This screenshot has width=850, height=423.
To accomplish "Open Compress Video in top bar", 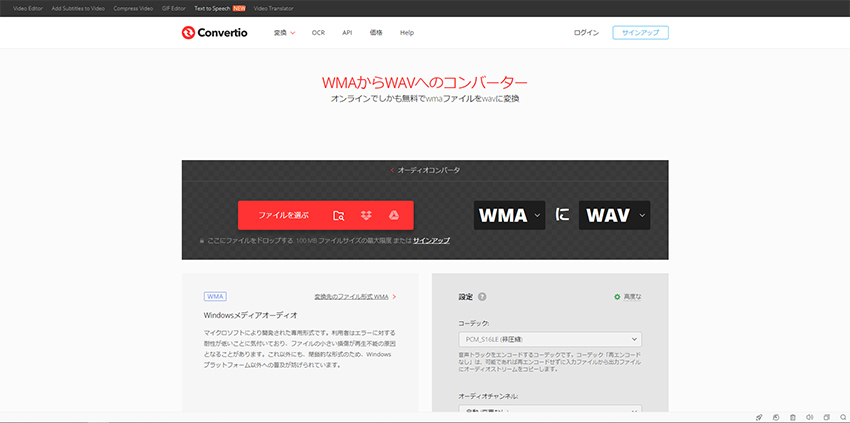I will 133,9.
